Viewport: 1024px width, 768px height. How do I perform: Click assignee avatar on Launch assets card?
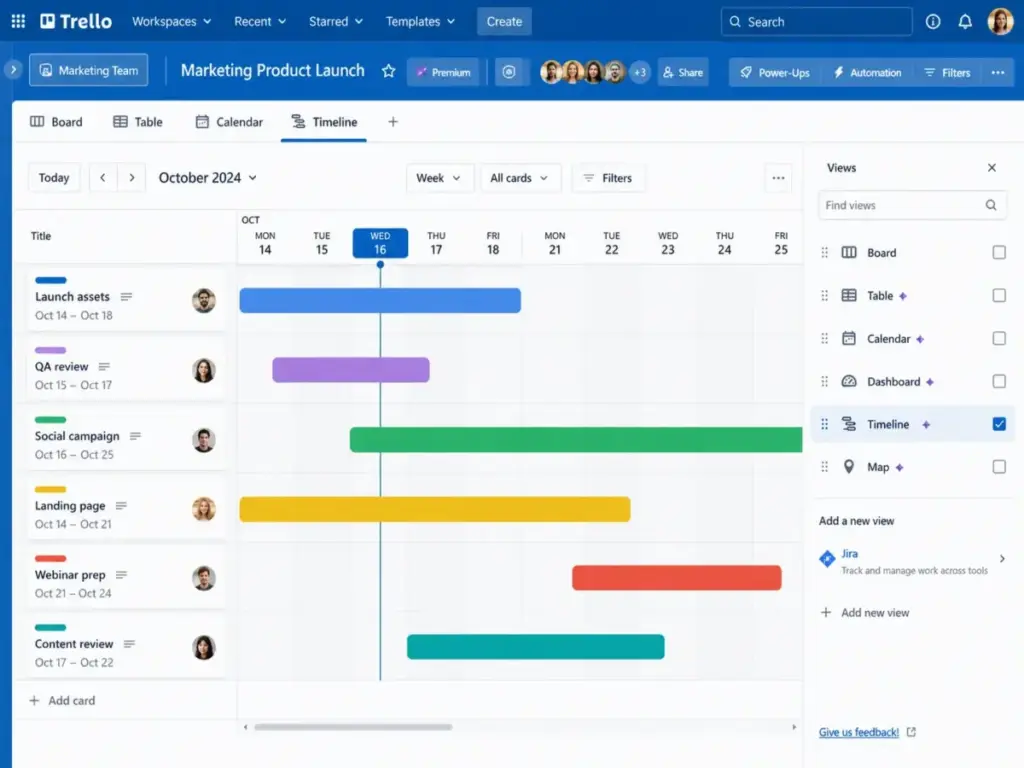click(x=204, y=300)
